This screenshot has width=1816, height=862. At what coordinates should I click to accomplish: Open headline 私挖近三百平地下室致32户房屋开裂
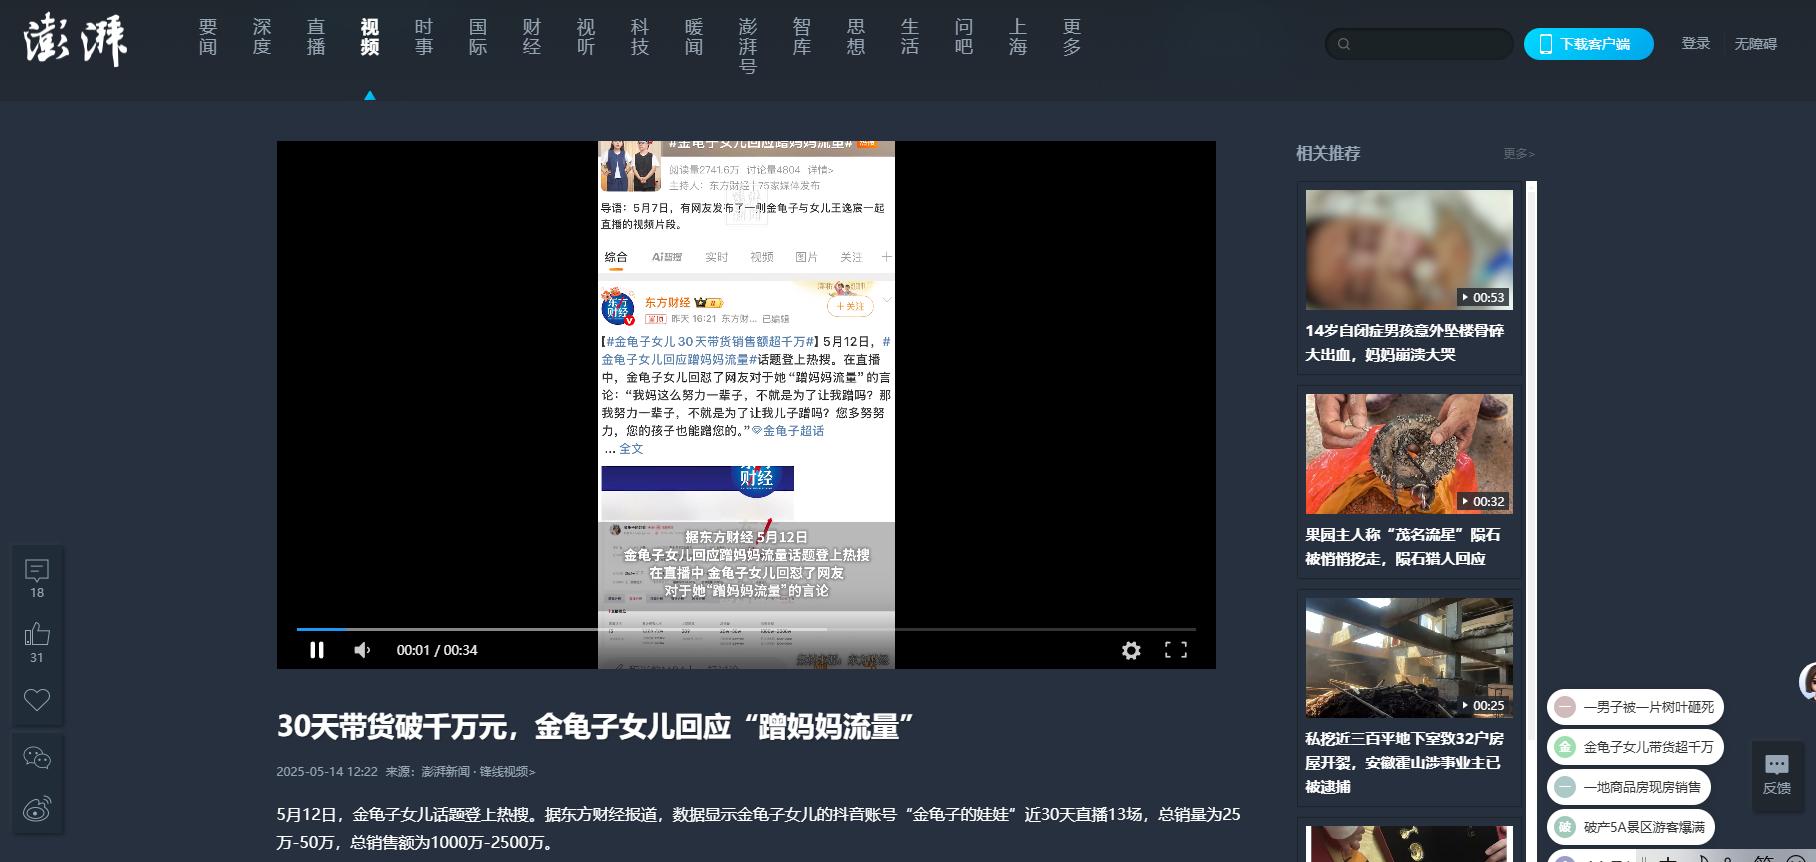pyautogui.click(x=1404, y=763)
